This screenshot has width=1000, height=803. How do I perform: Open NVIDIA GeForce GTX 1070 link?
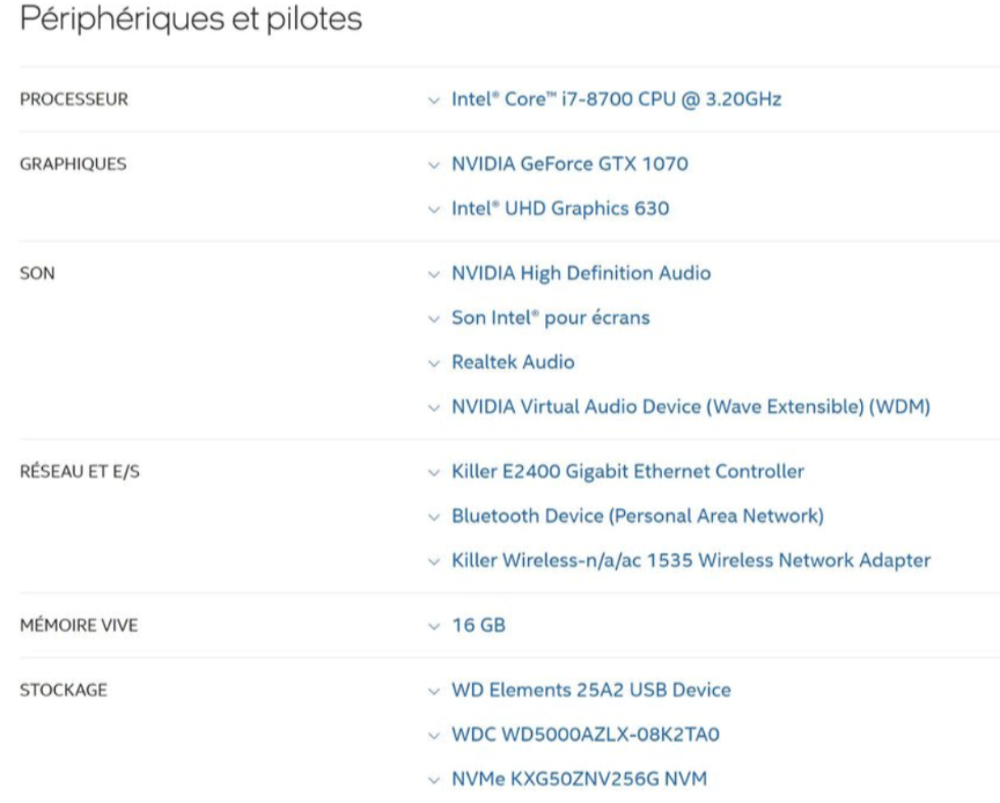(x=570, y=164)
